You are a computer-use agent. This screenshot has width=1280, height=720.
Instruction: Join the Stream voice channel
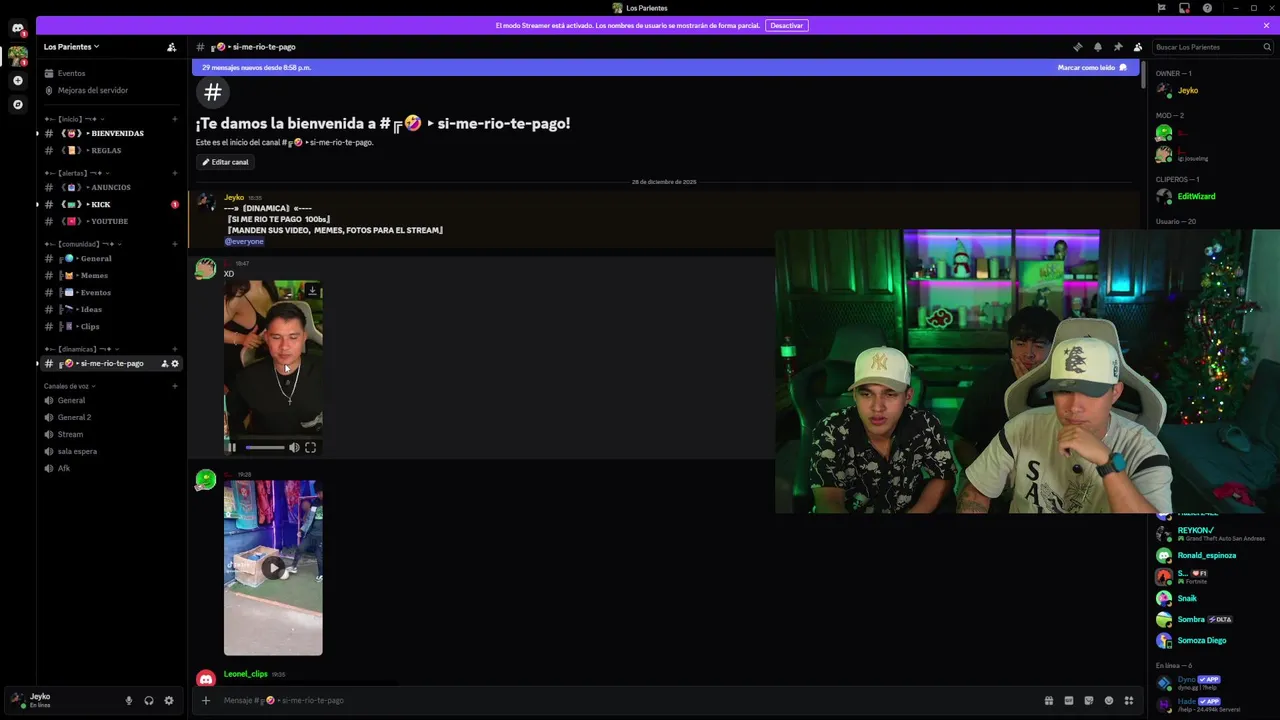click(110, 435)
